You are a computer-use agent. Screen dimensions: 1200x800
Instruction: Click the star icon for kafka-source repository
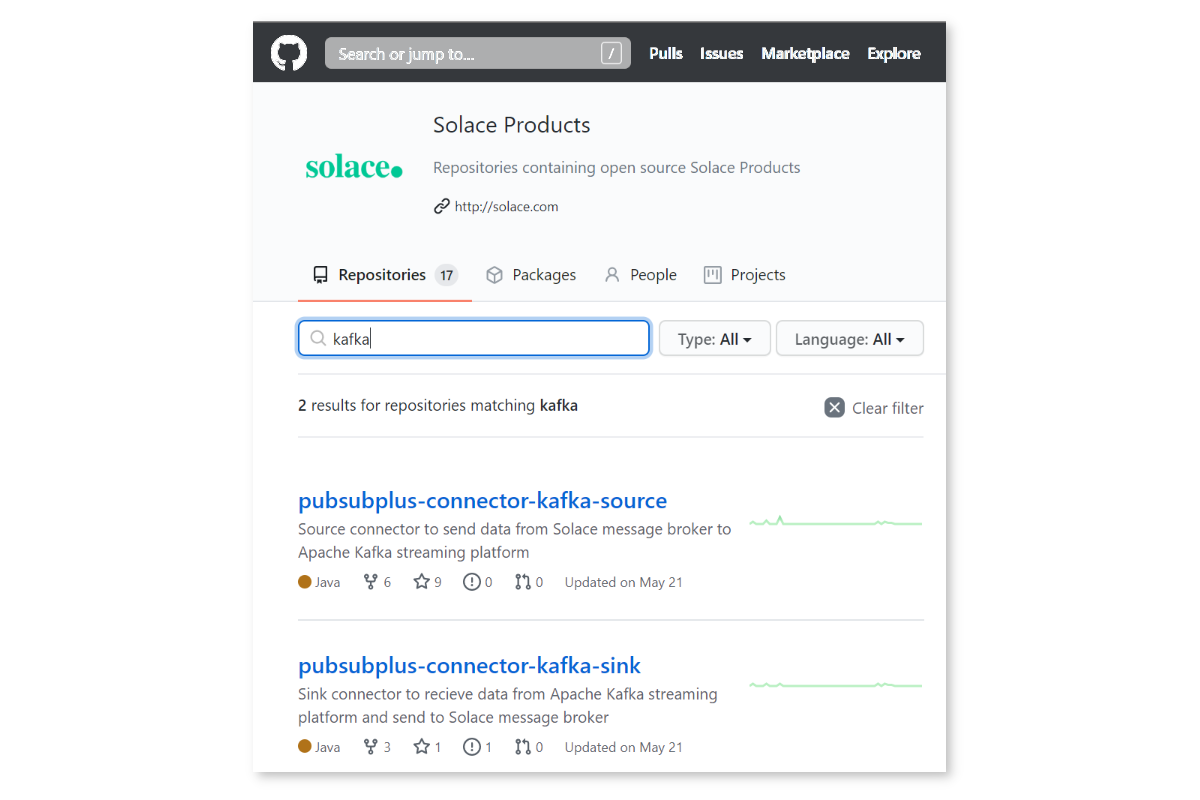point(421,582)
